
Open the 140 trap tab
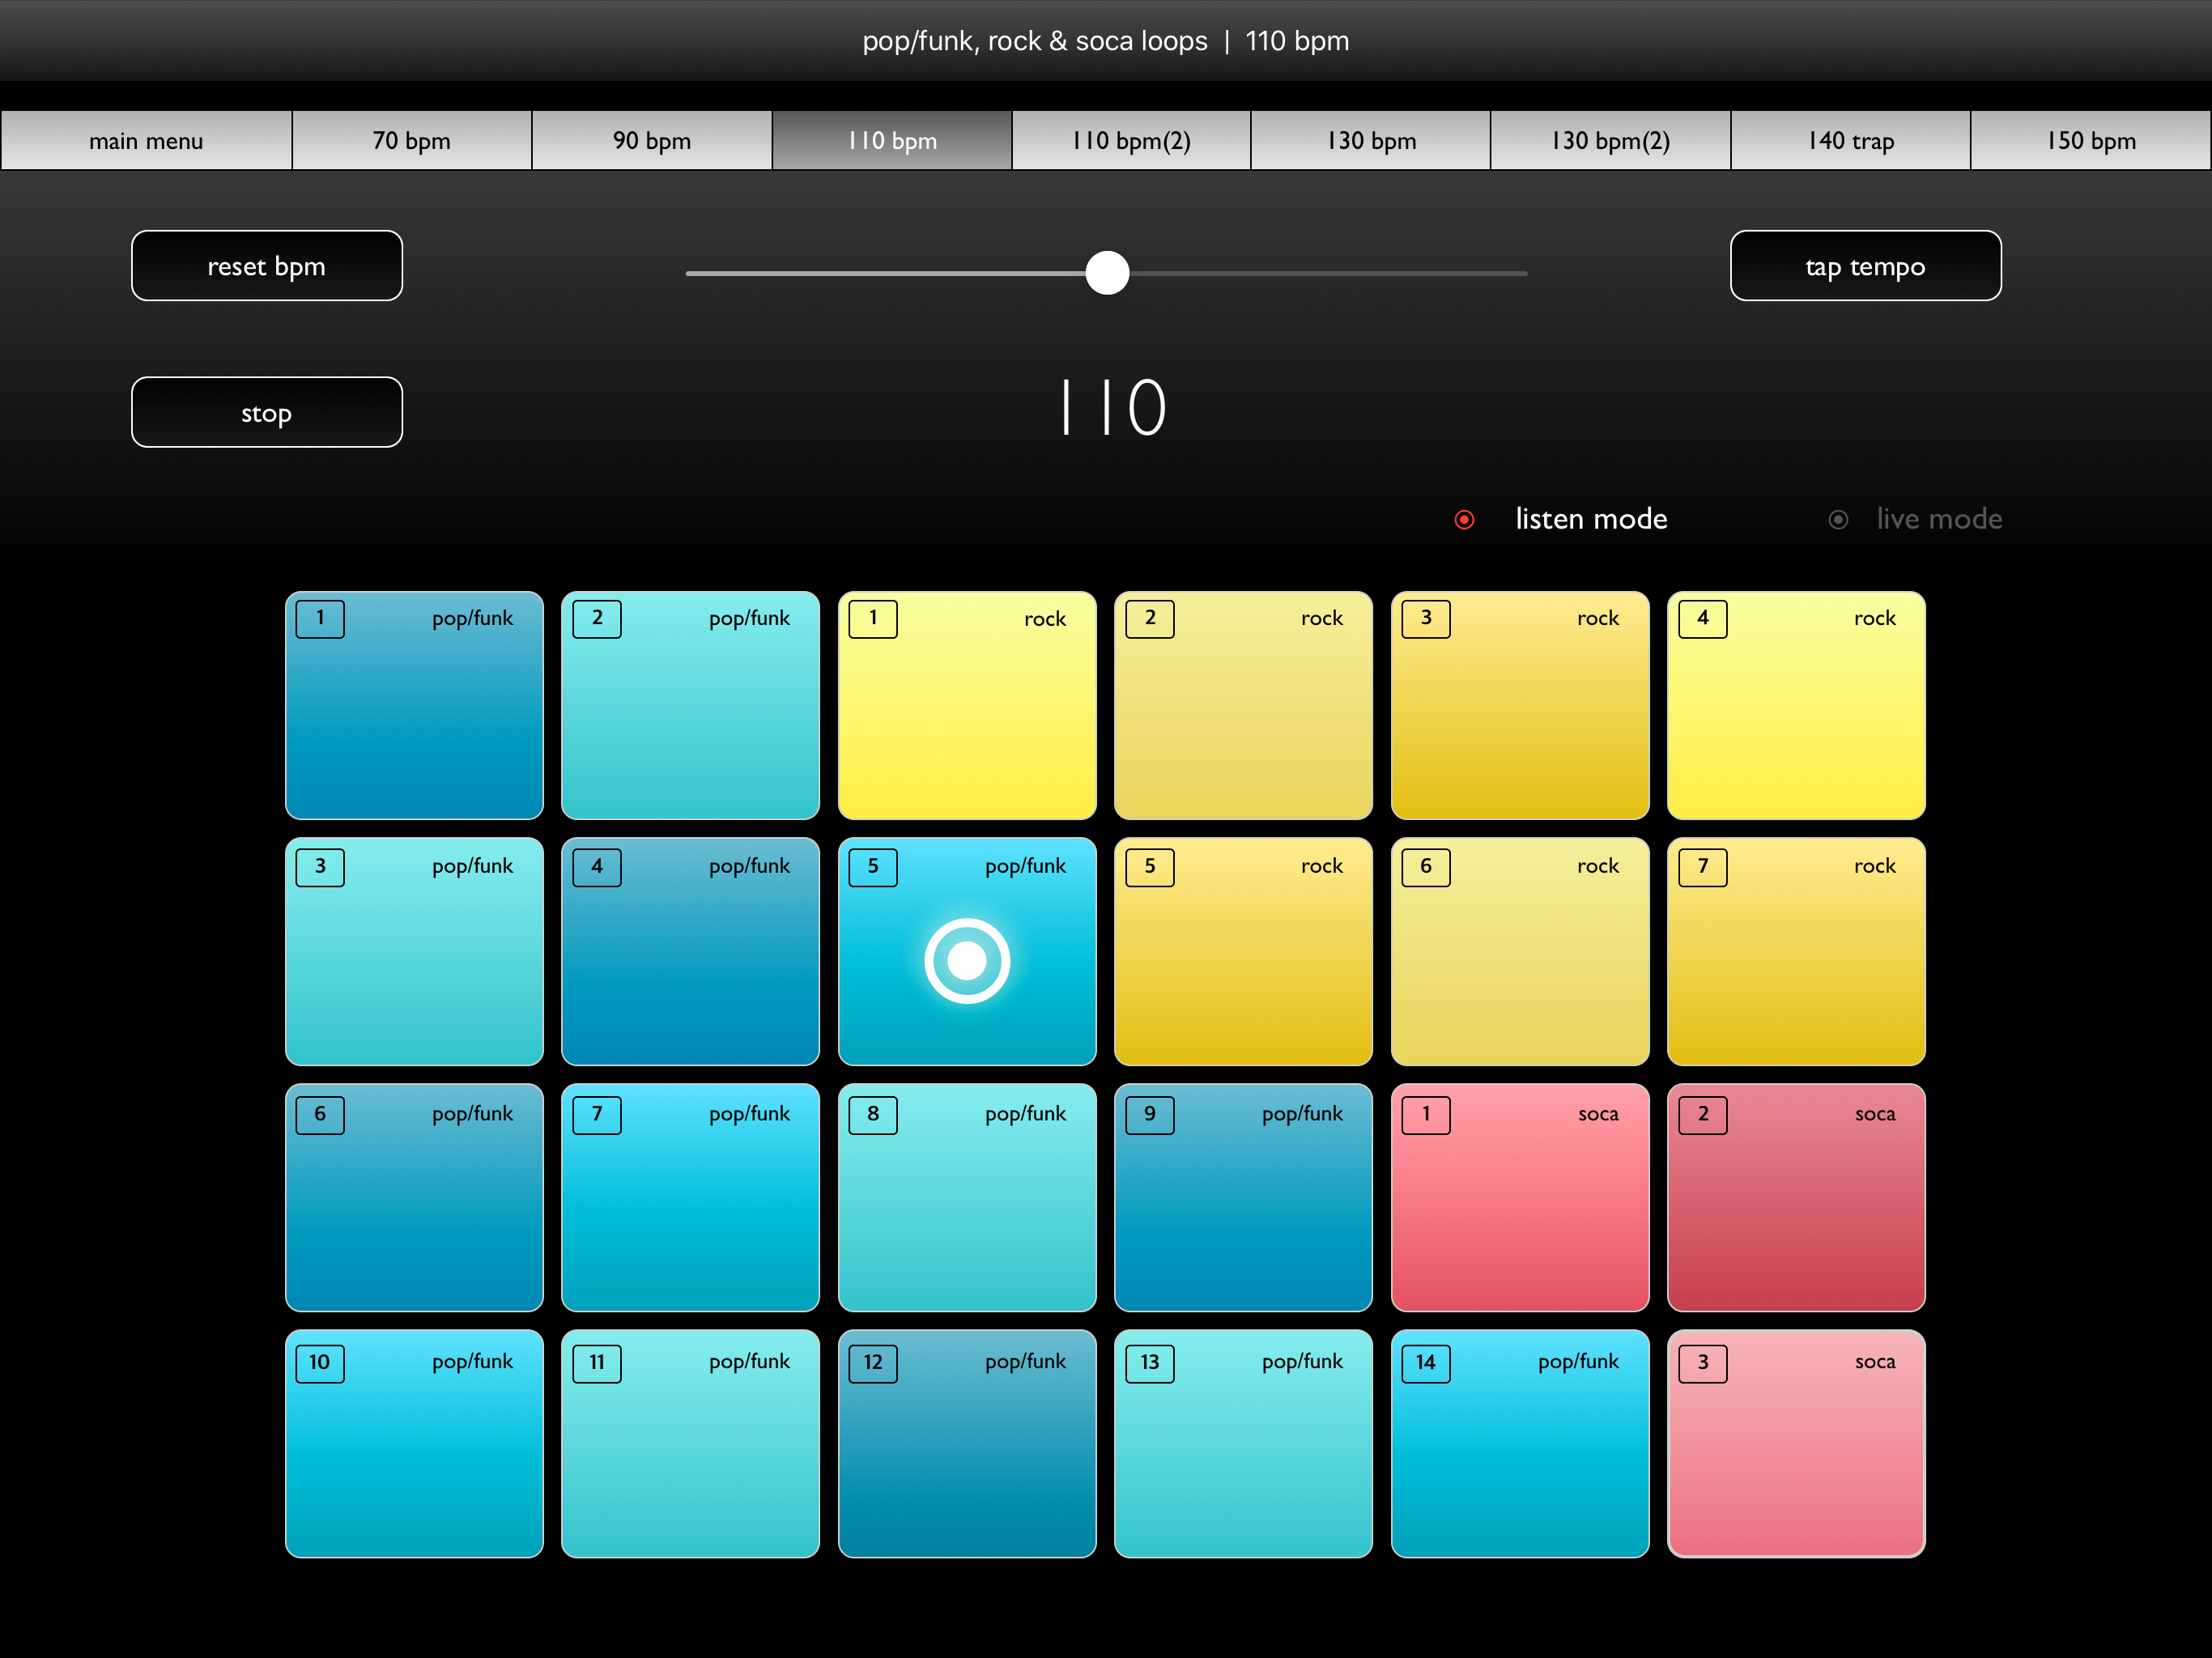pyautogui.click(x=1851, y=141)
